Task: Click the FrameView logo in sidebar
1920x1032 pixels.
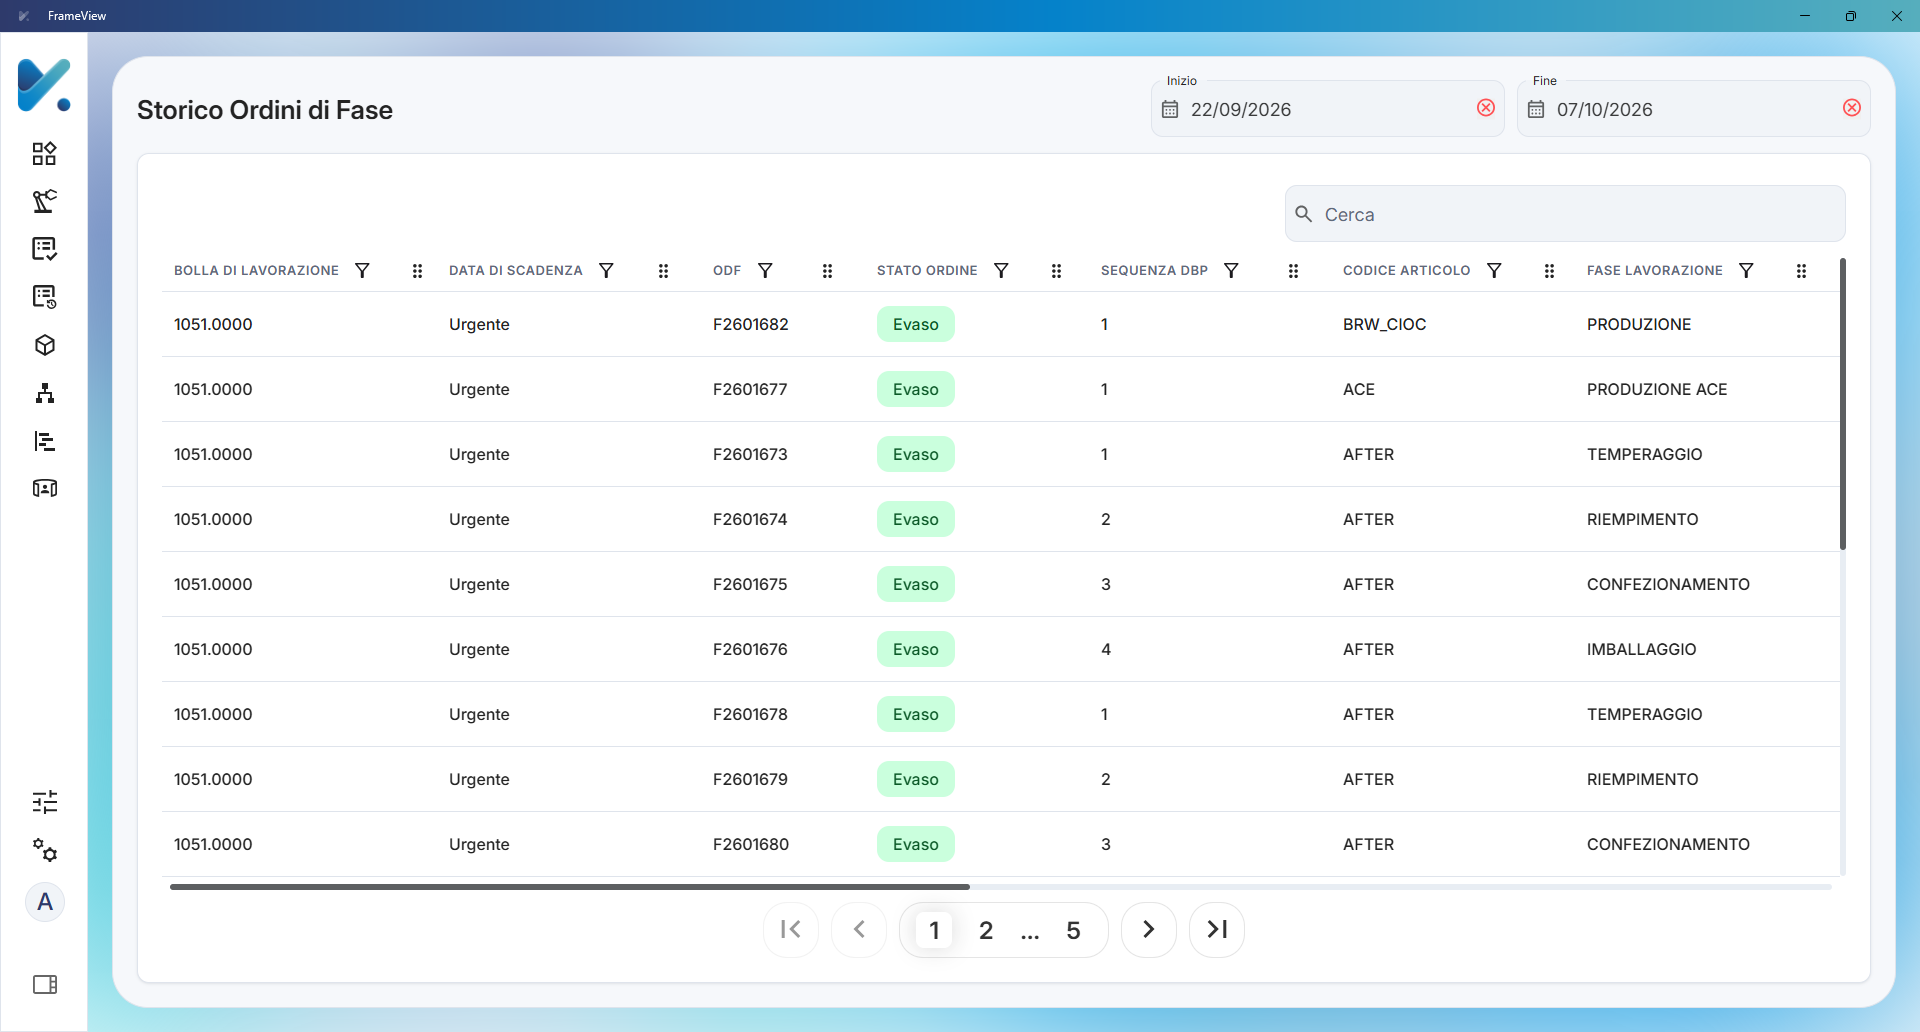Action: click(x=44, y=85)
